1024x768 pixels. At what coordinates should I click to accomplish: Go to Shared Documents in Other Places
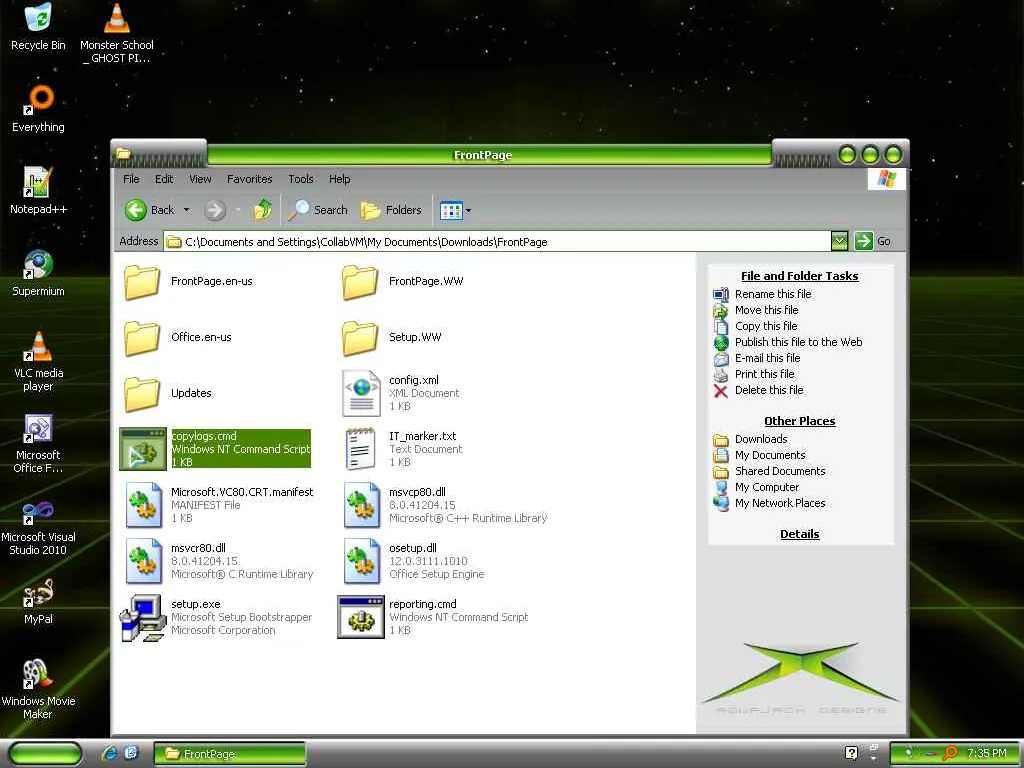[x=780, y=472]
